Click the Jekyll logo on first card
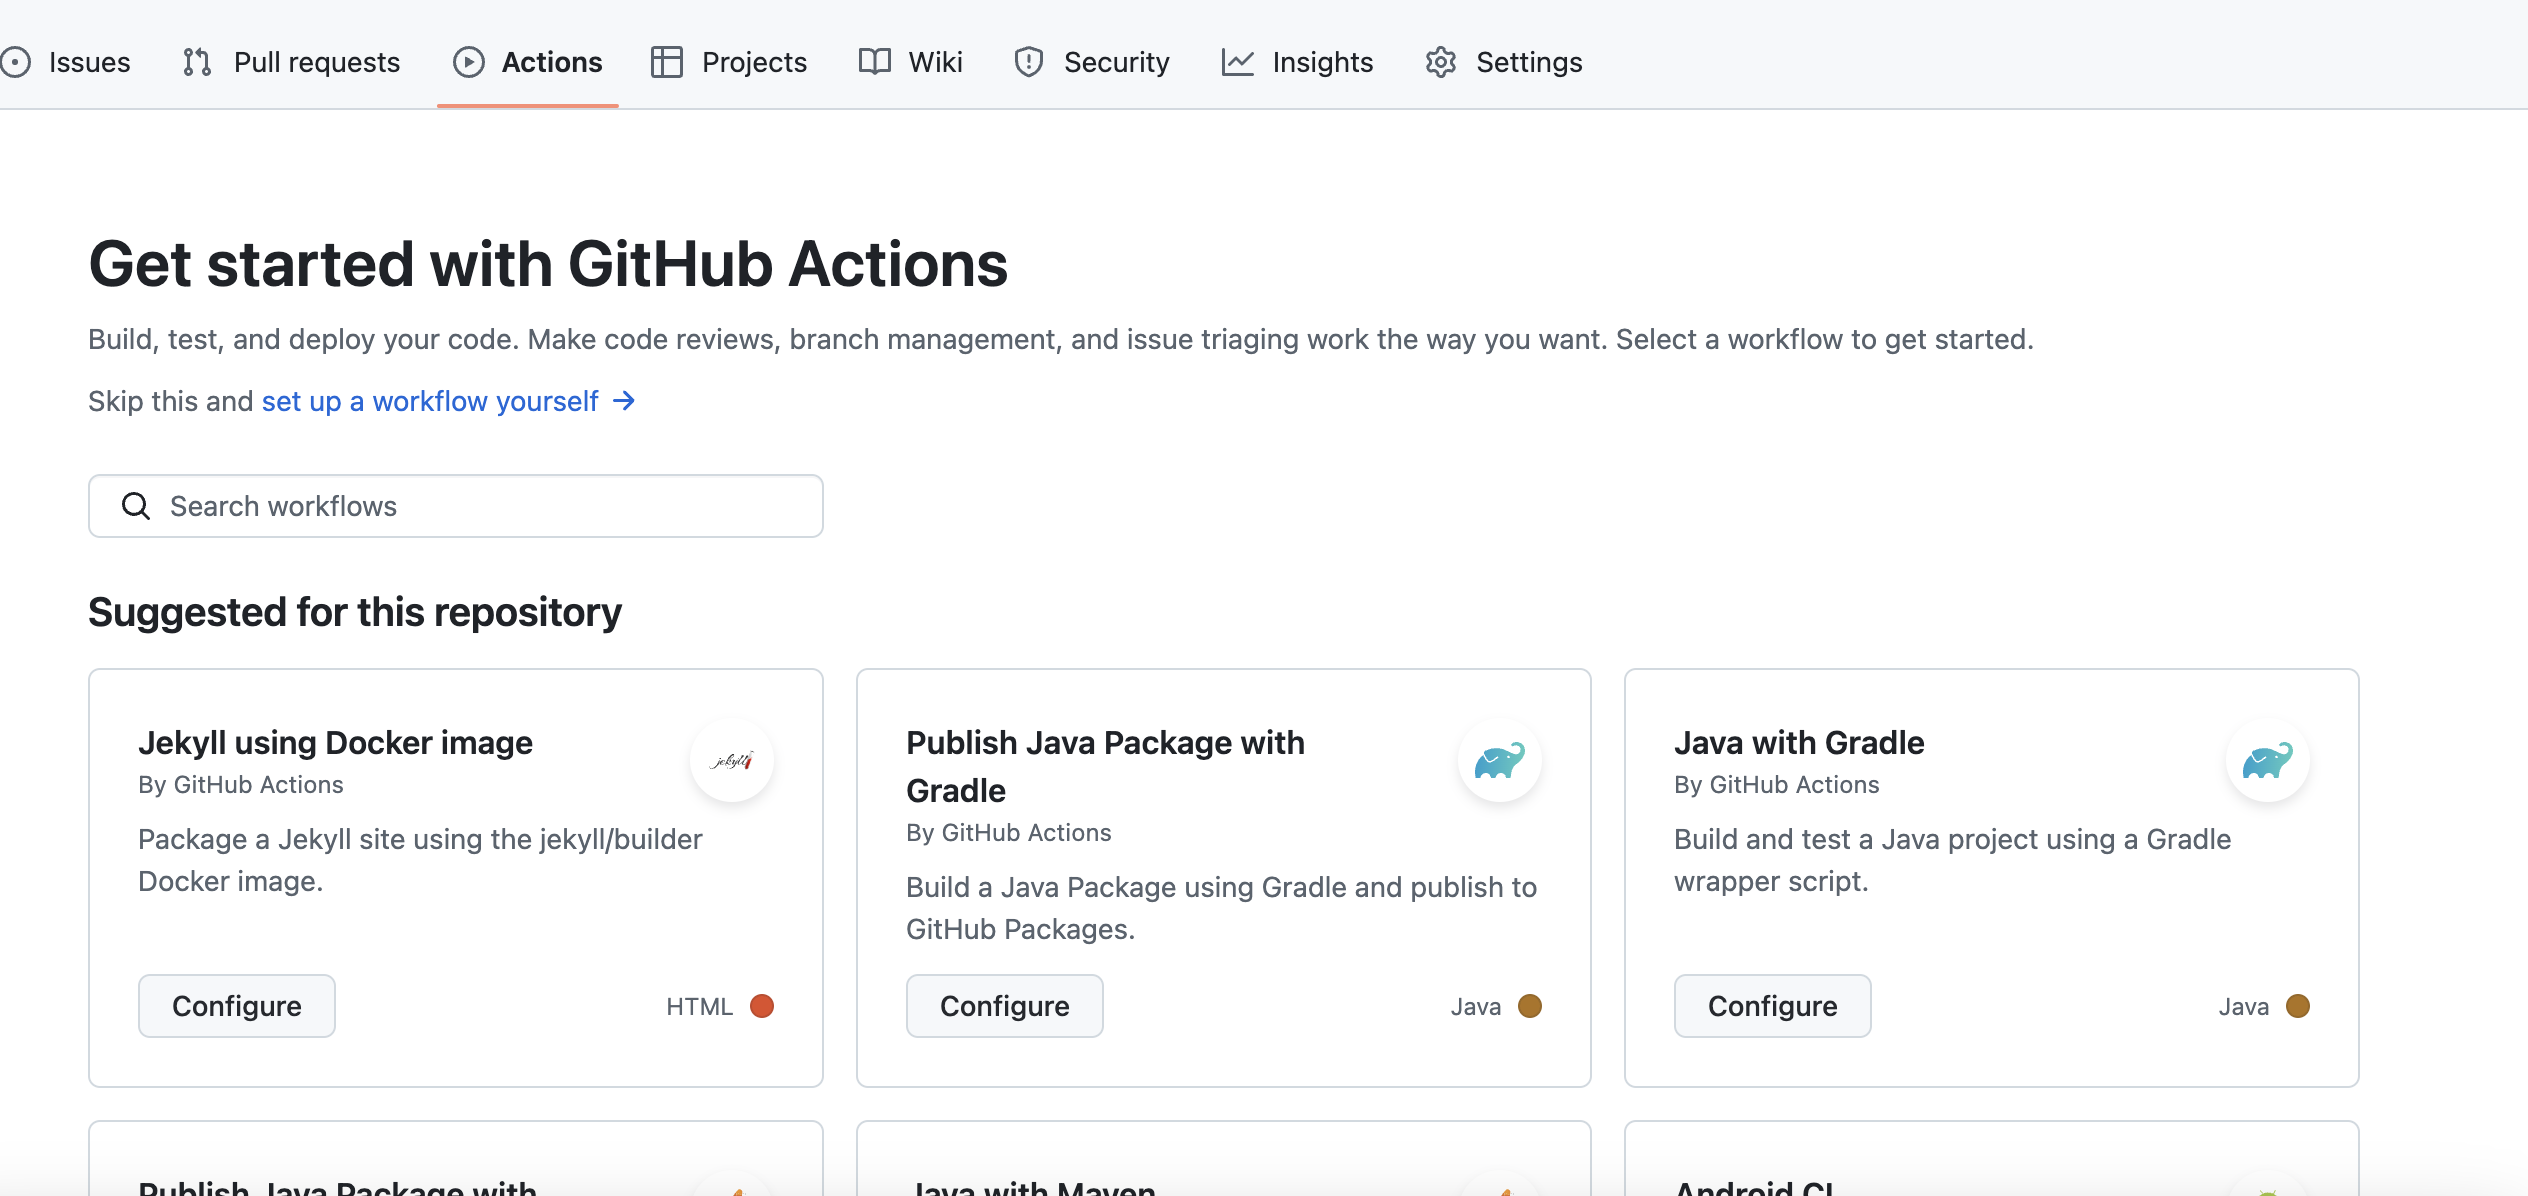The image size is (2528, 1196). pos(732,761)
